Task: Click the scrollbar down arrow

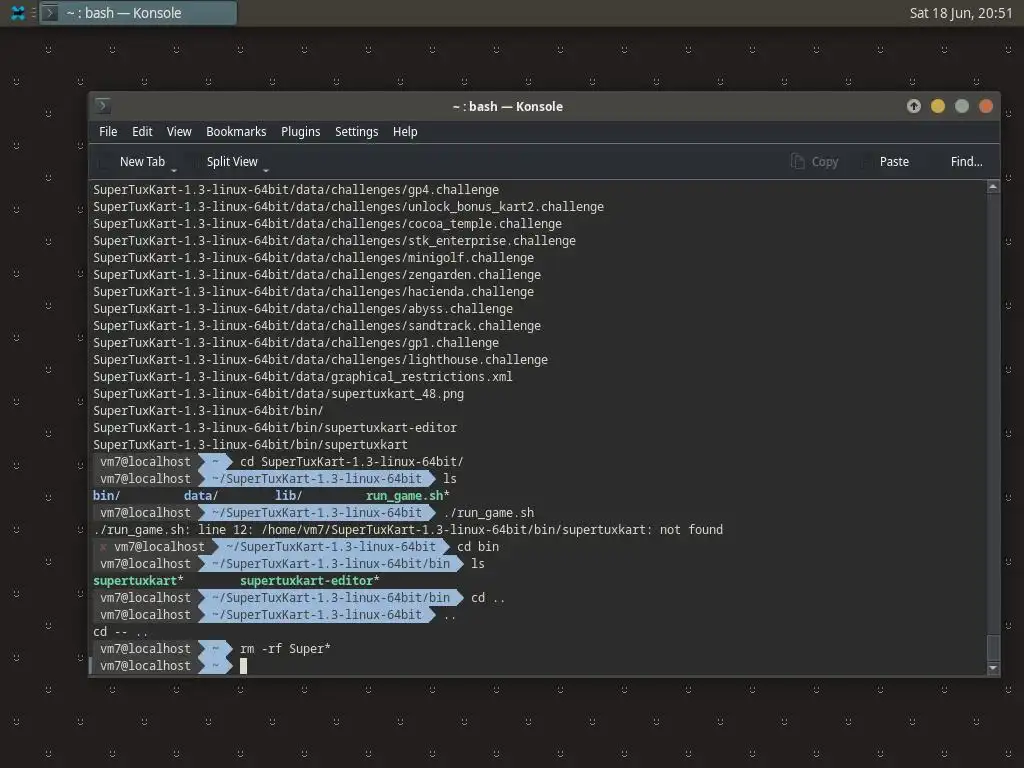Action: [x=993, y=668]
